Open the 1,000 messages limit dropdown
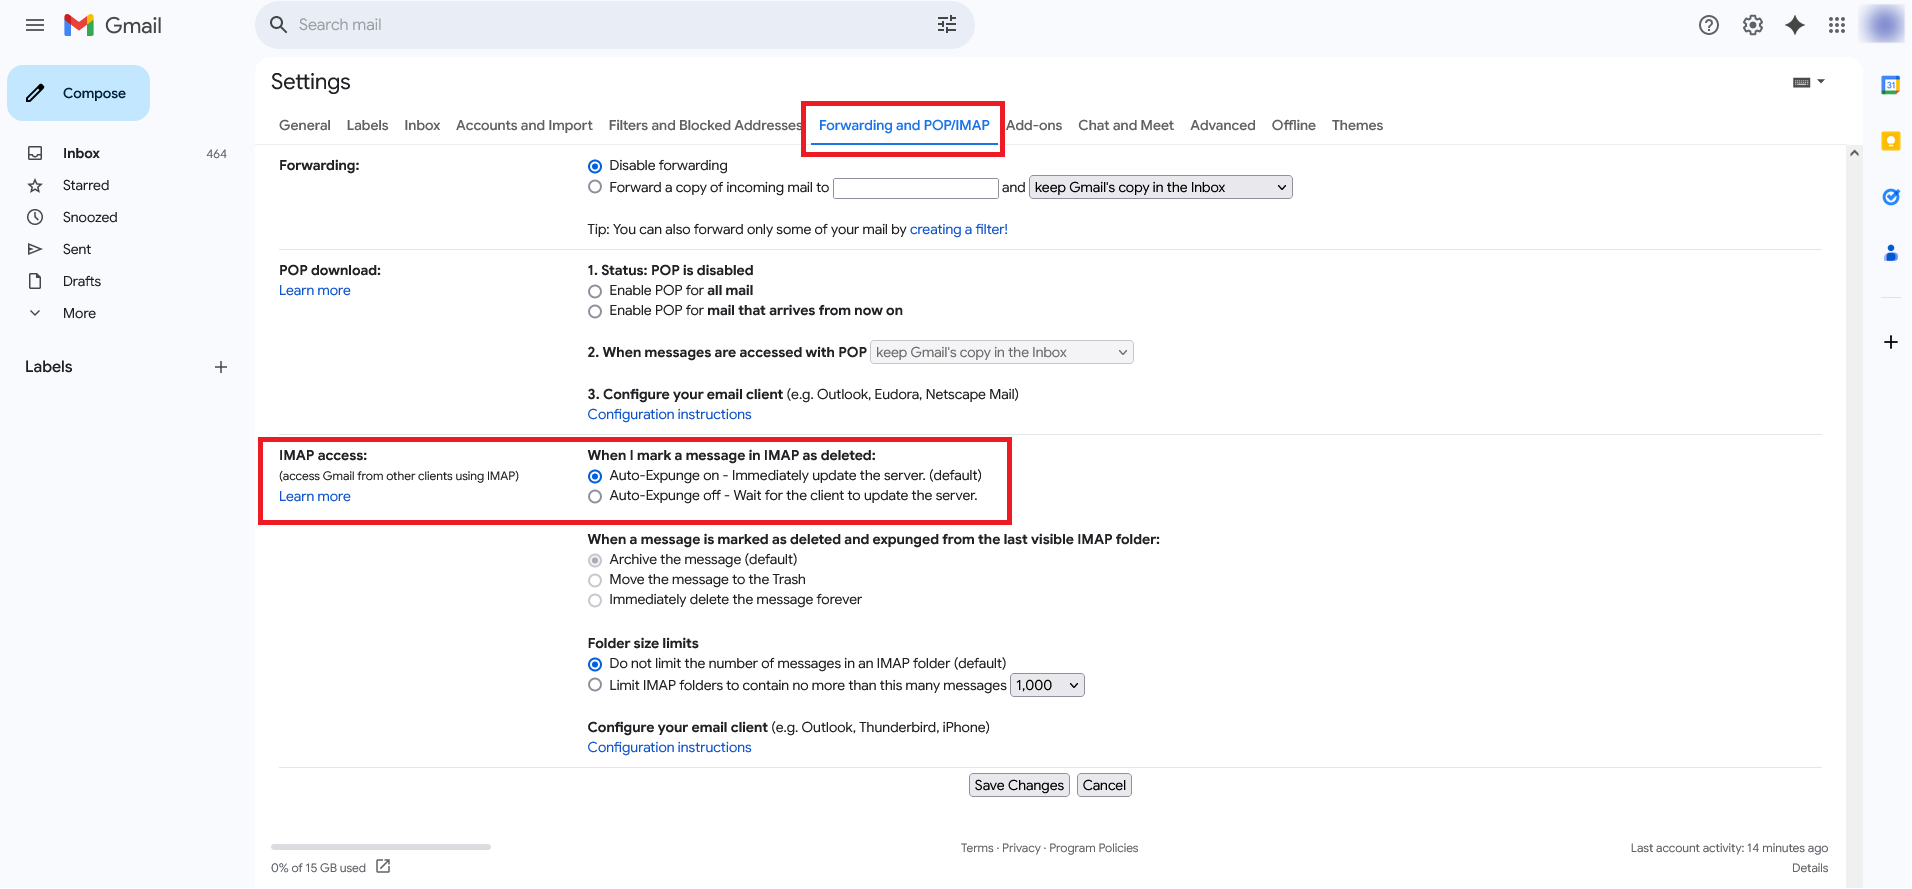 click(1047, 685)
